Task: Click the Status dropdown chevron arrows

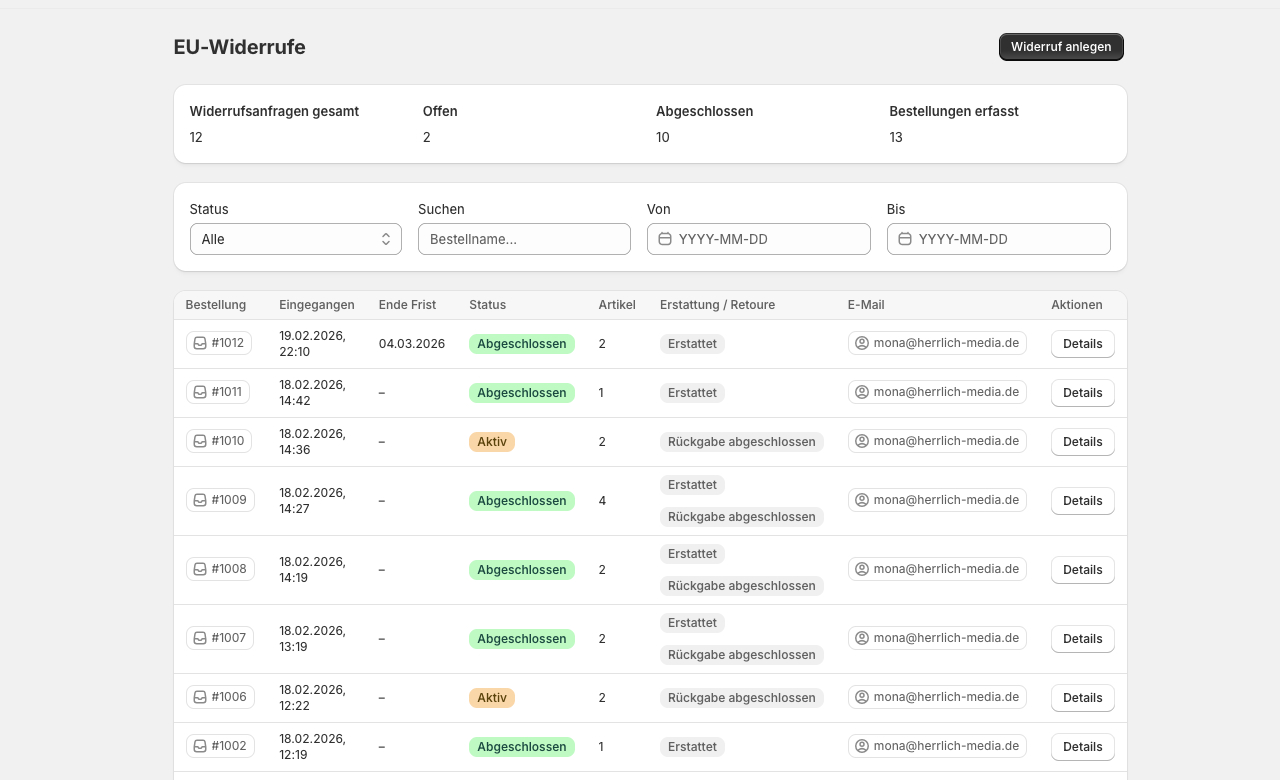Action: click(x=386, y=239)
